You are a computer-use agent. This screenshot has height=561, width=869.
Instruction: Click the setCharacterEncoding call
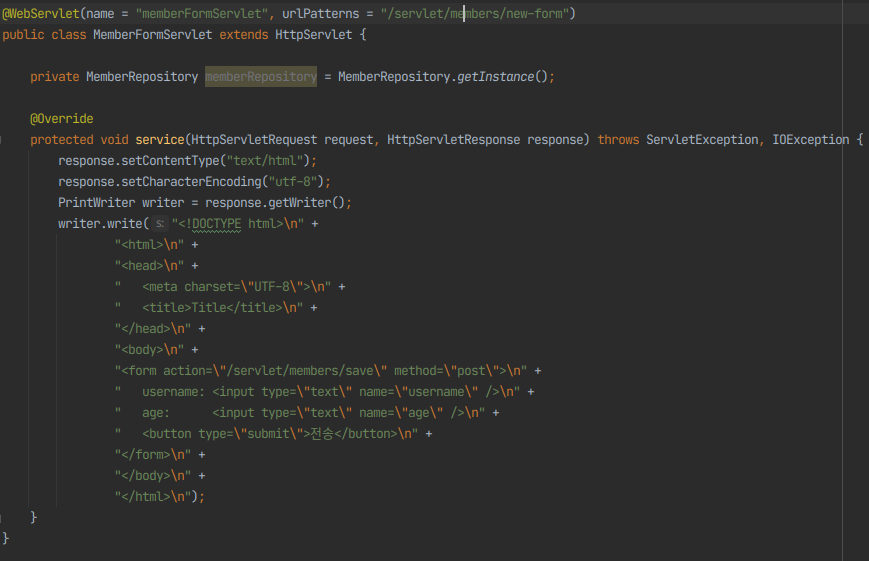coord(191,182)
